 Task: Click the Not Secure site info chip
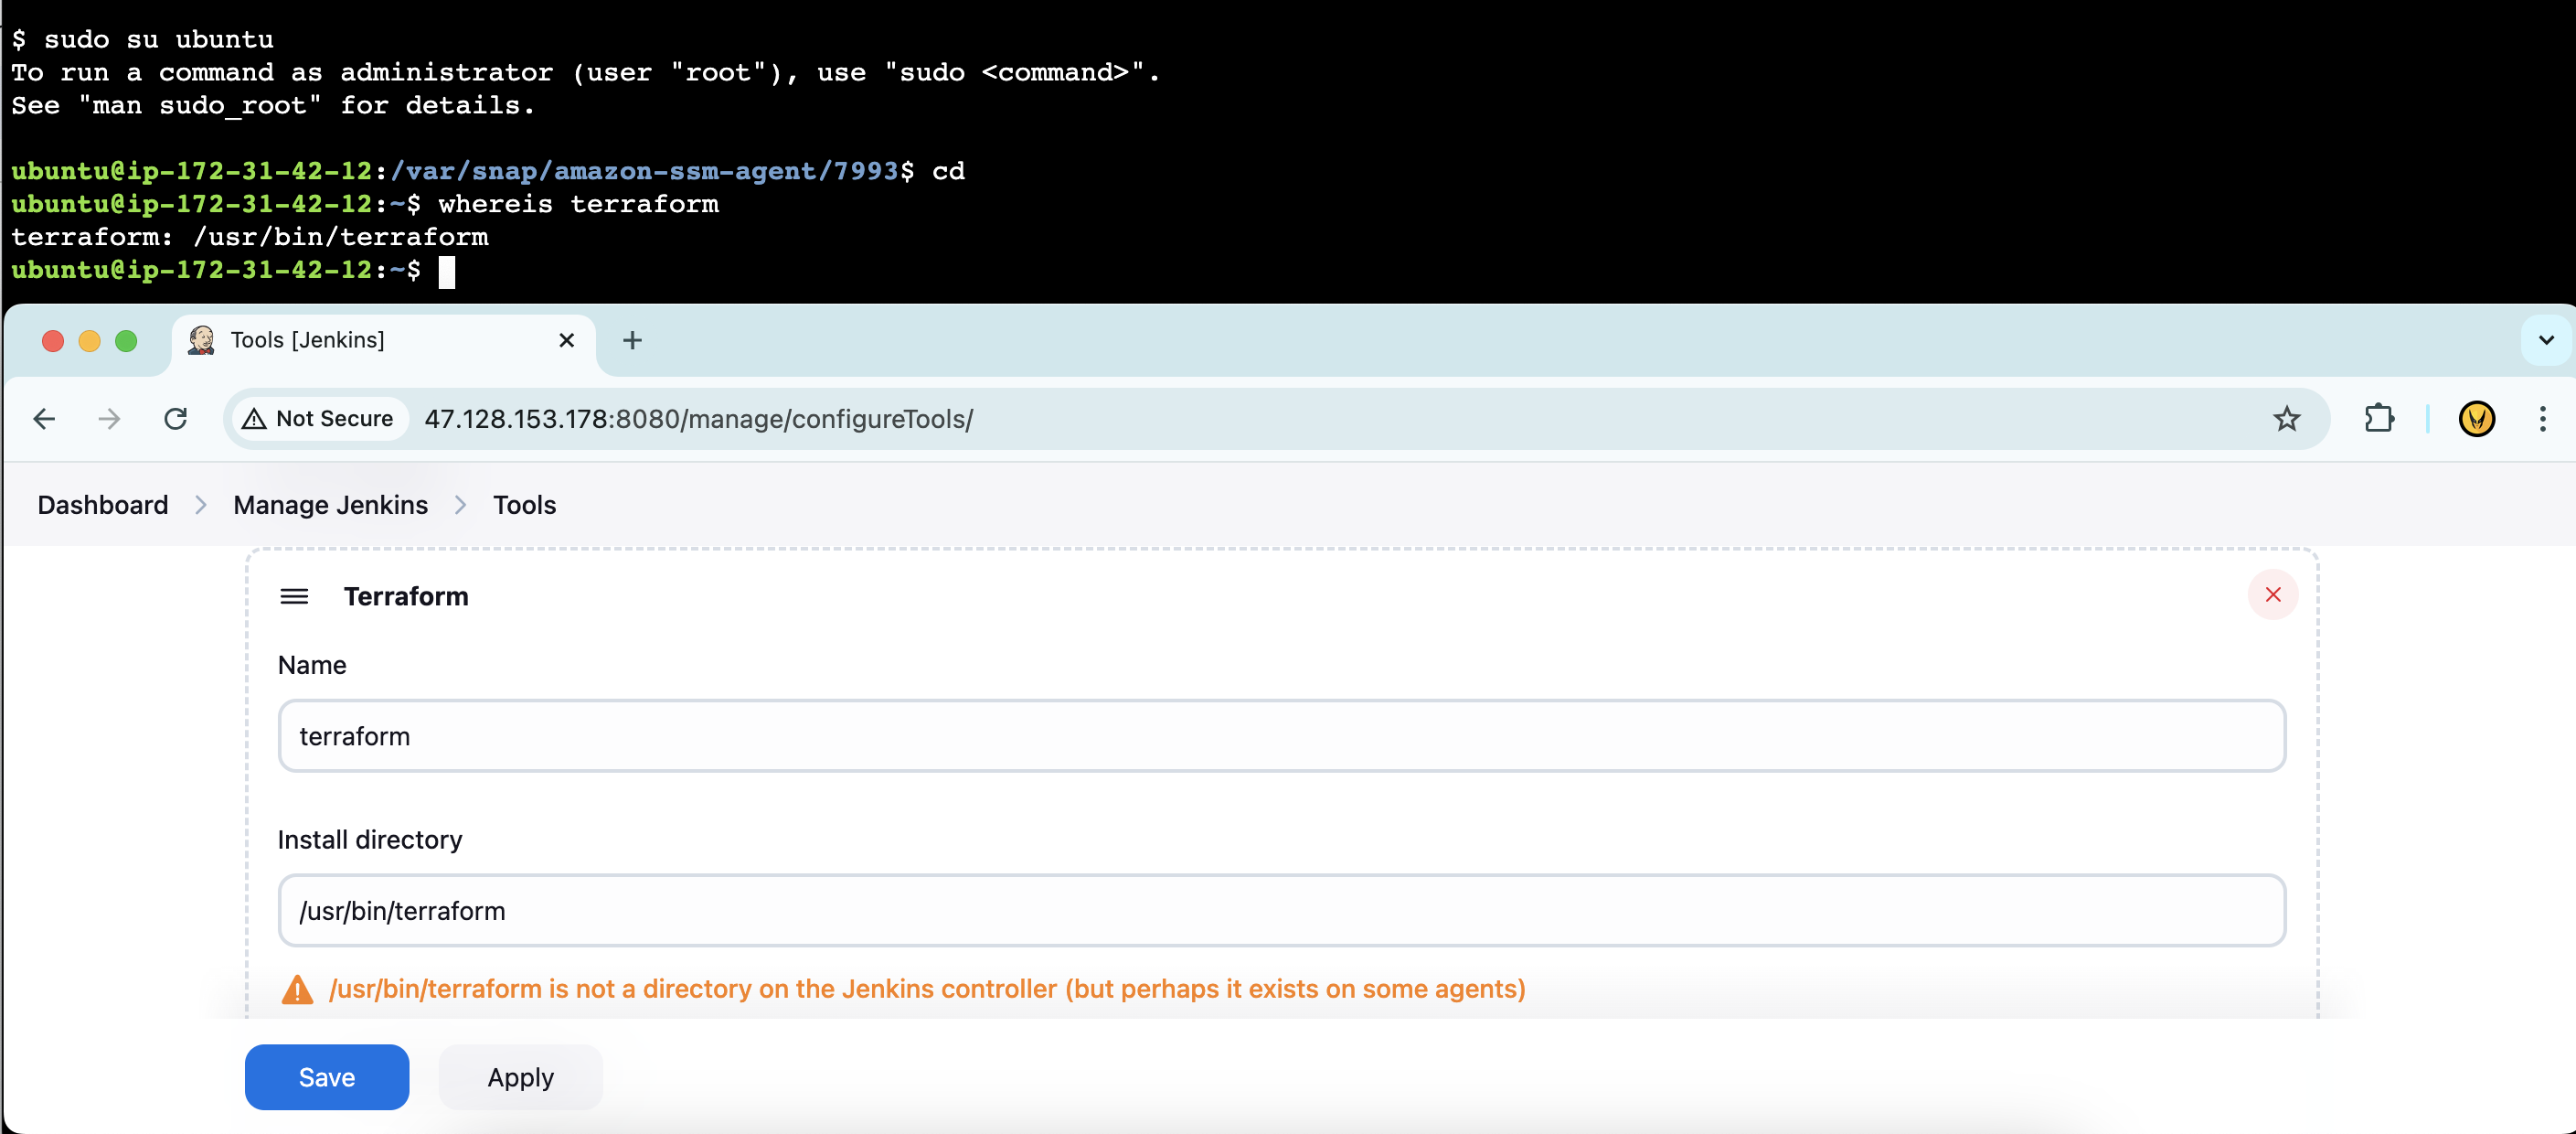pos(319,419)
